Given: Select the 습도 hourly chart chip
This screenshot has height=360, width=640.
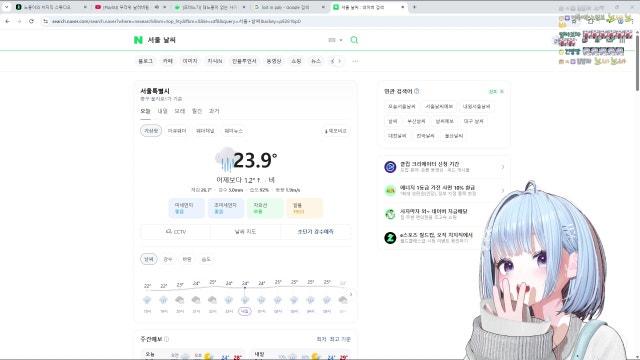Looking at the screenshot, I should click(206, 259).
